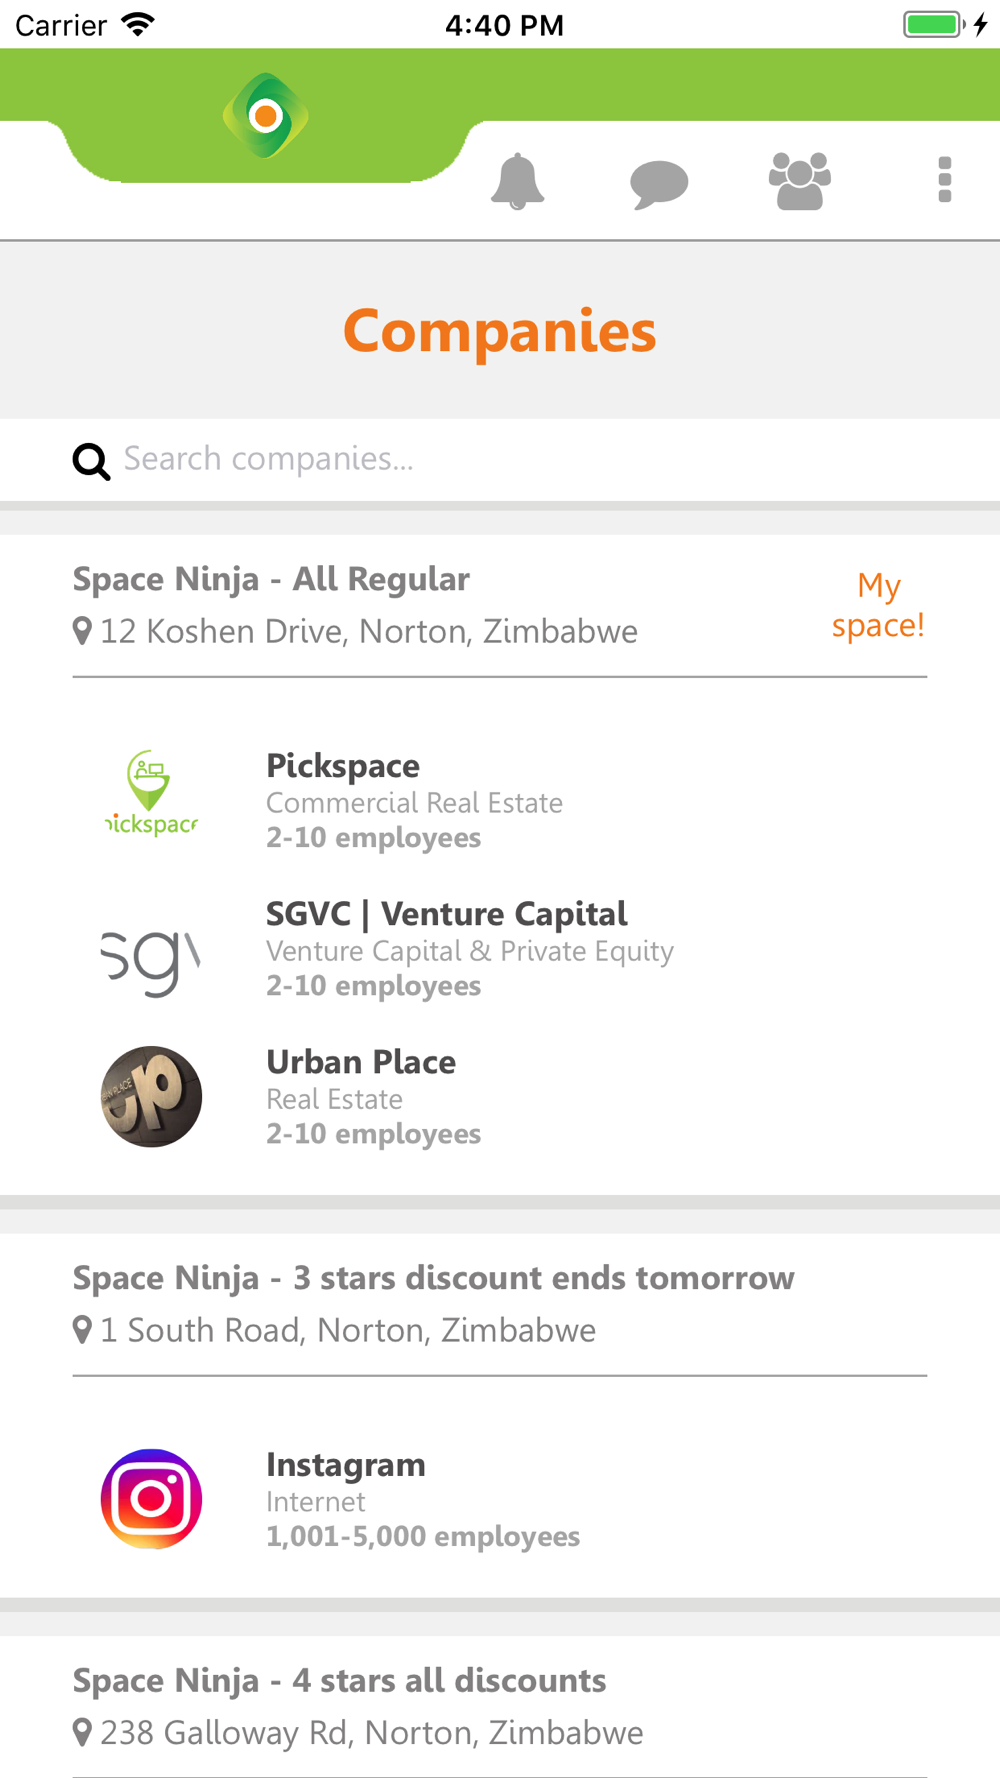
Task: Open the Urban Place logo thumbnail
Action: (151, 1097)
